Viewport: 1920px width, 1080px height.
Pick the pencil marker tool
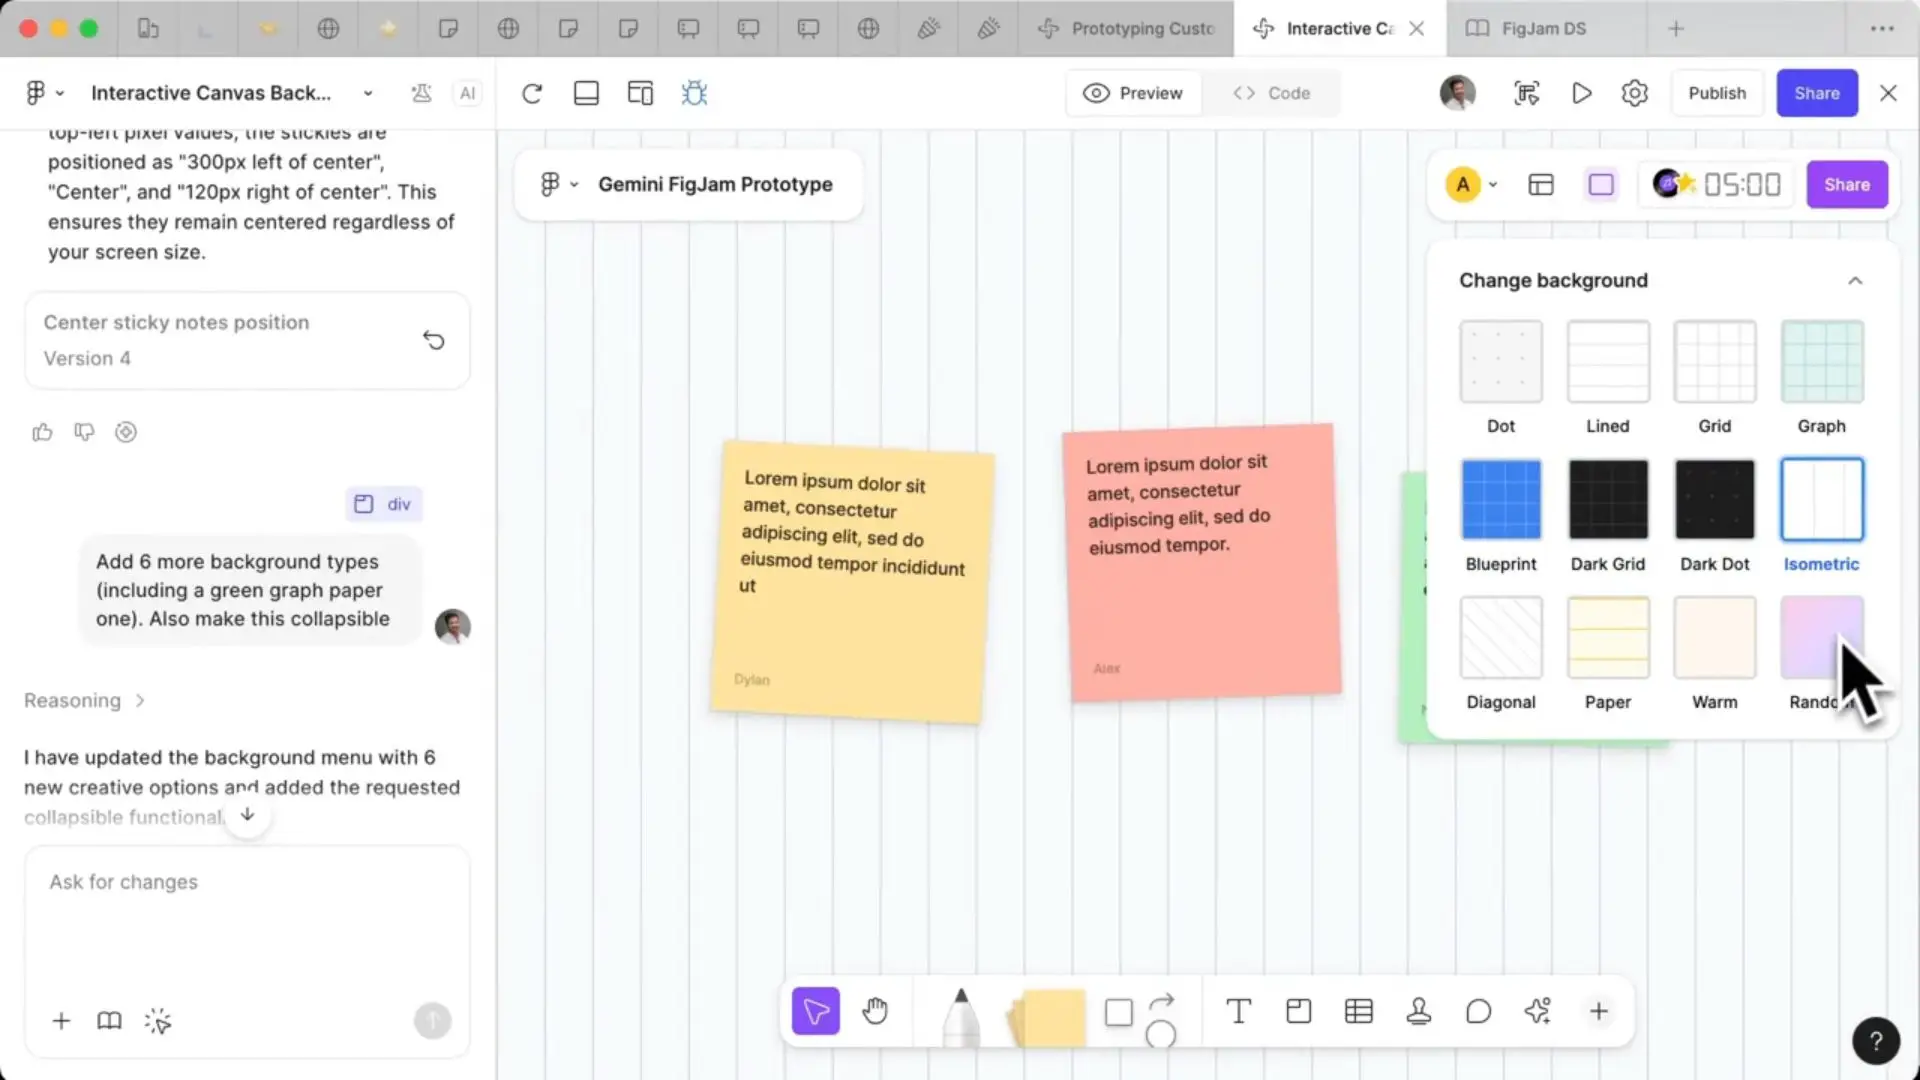(960, 1017)
